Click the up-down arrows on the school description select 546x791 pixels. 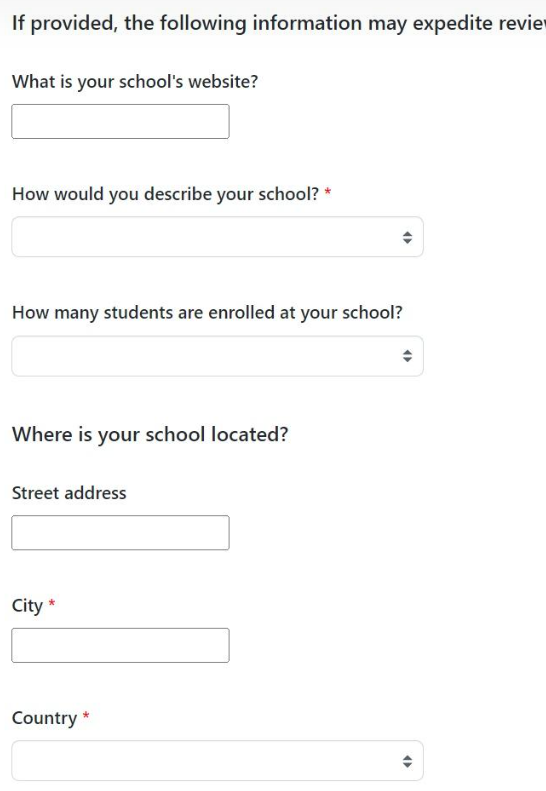click(407, 237)
